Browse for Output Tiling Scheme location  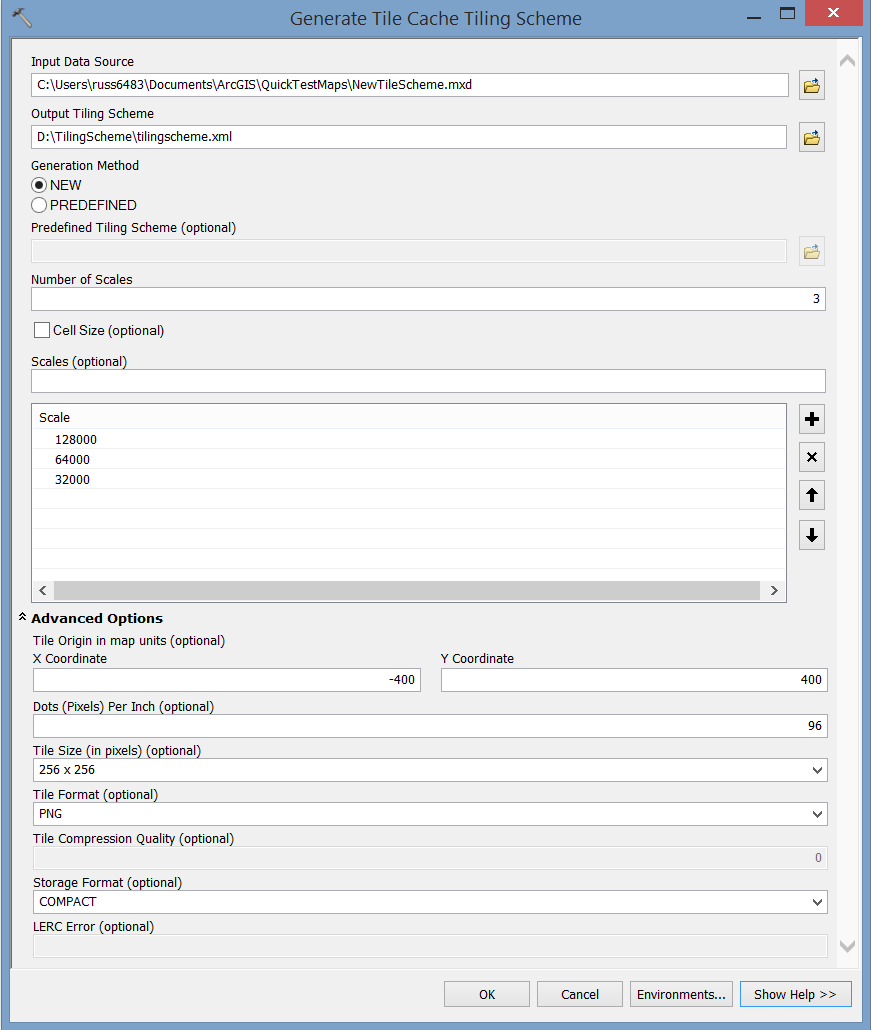click(812, 138)
